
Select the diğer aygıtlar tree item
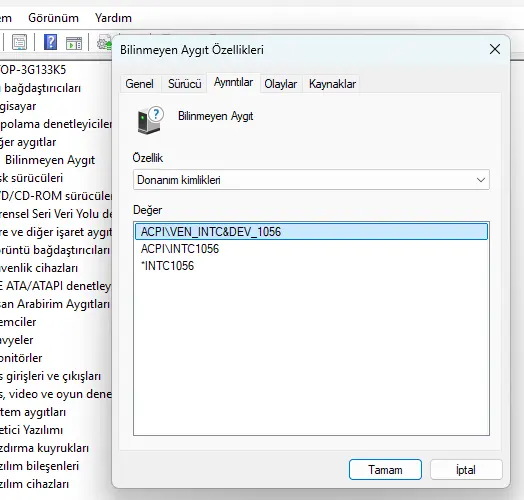point(28,142)
